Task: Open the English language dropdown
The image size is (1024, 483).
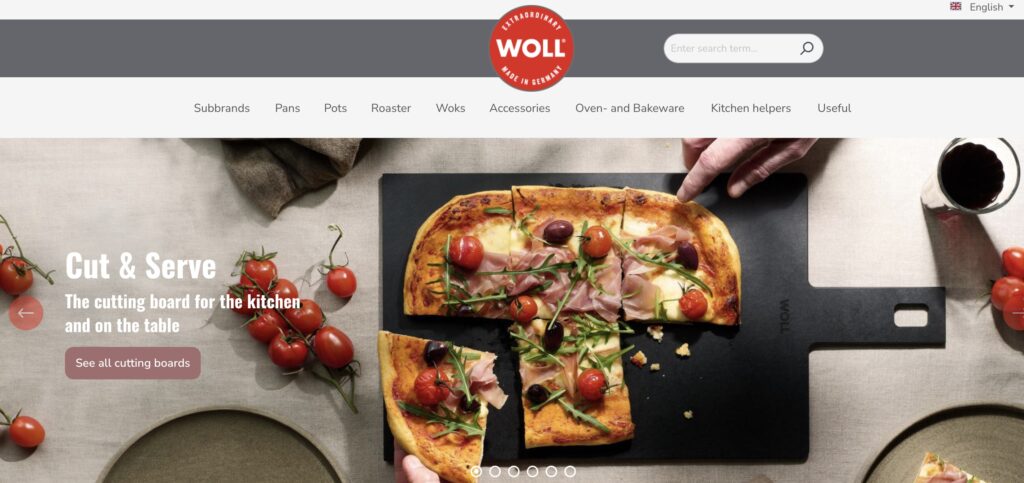Action: tap(991, 7)
